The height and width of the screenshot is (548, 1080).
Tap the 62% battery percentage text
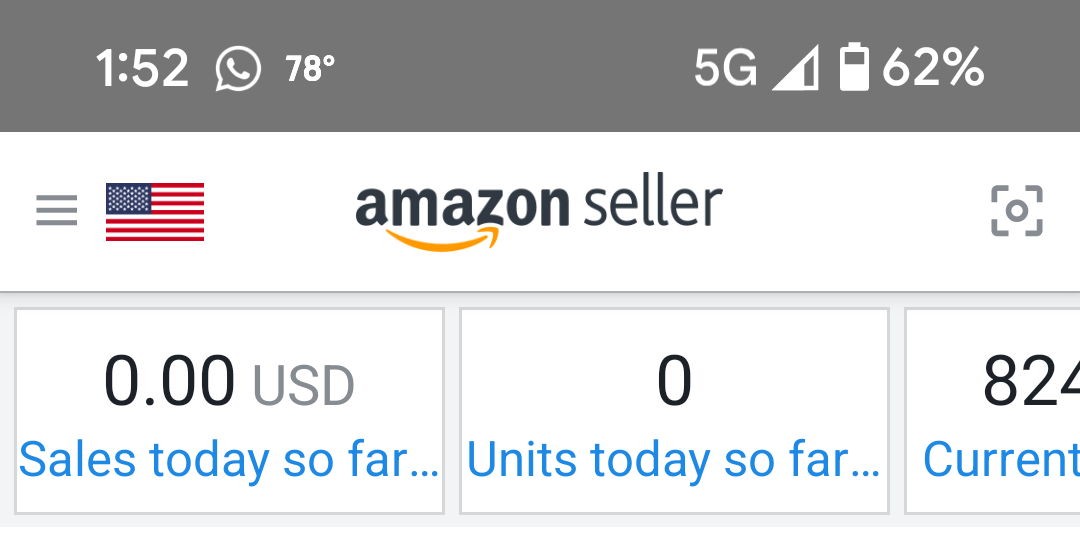[933, 67]
